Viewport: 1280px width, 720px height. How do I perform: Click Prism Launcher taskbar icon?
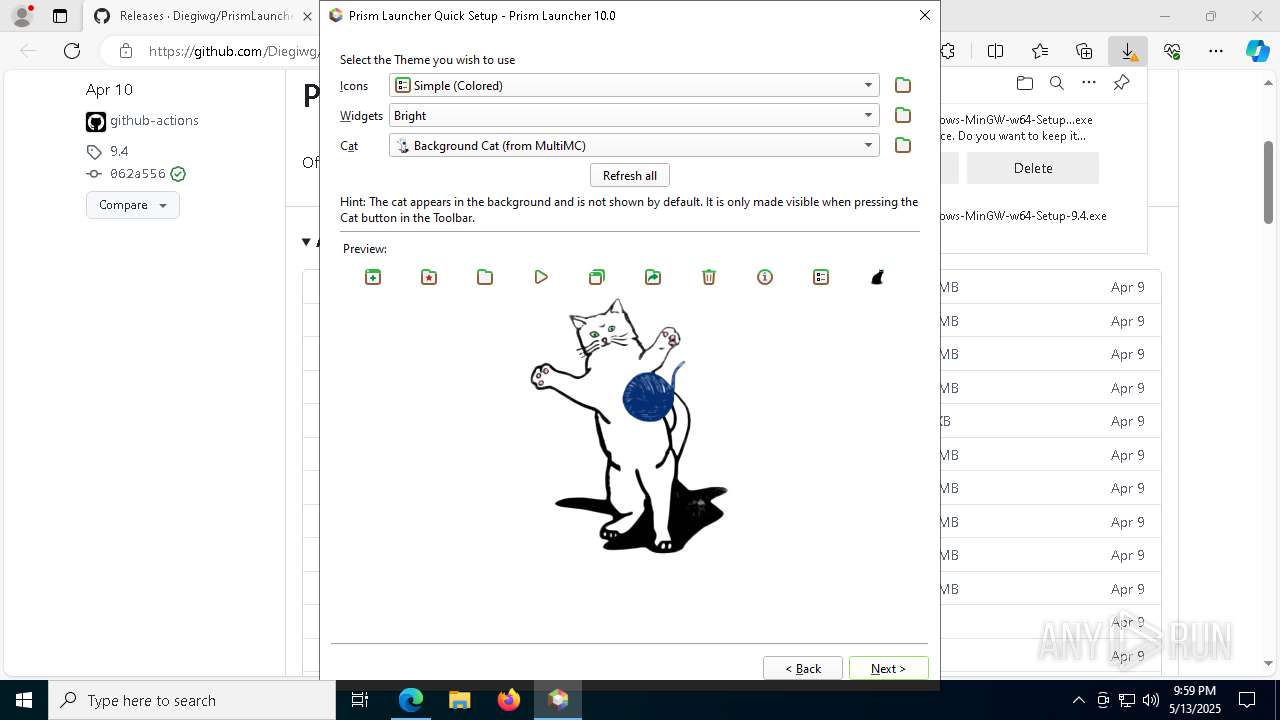coord(558,700)
